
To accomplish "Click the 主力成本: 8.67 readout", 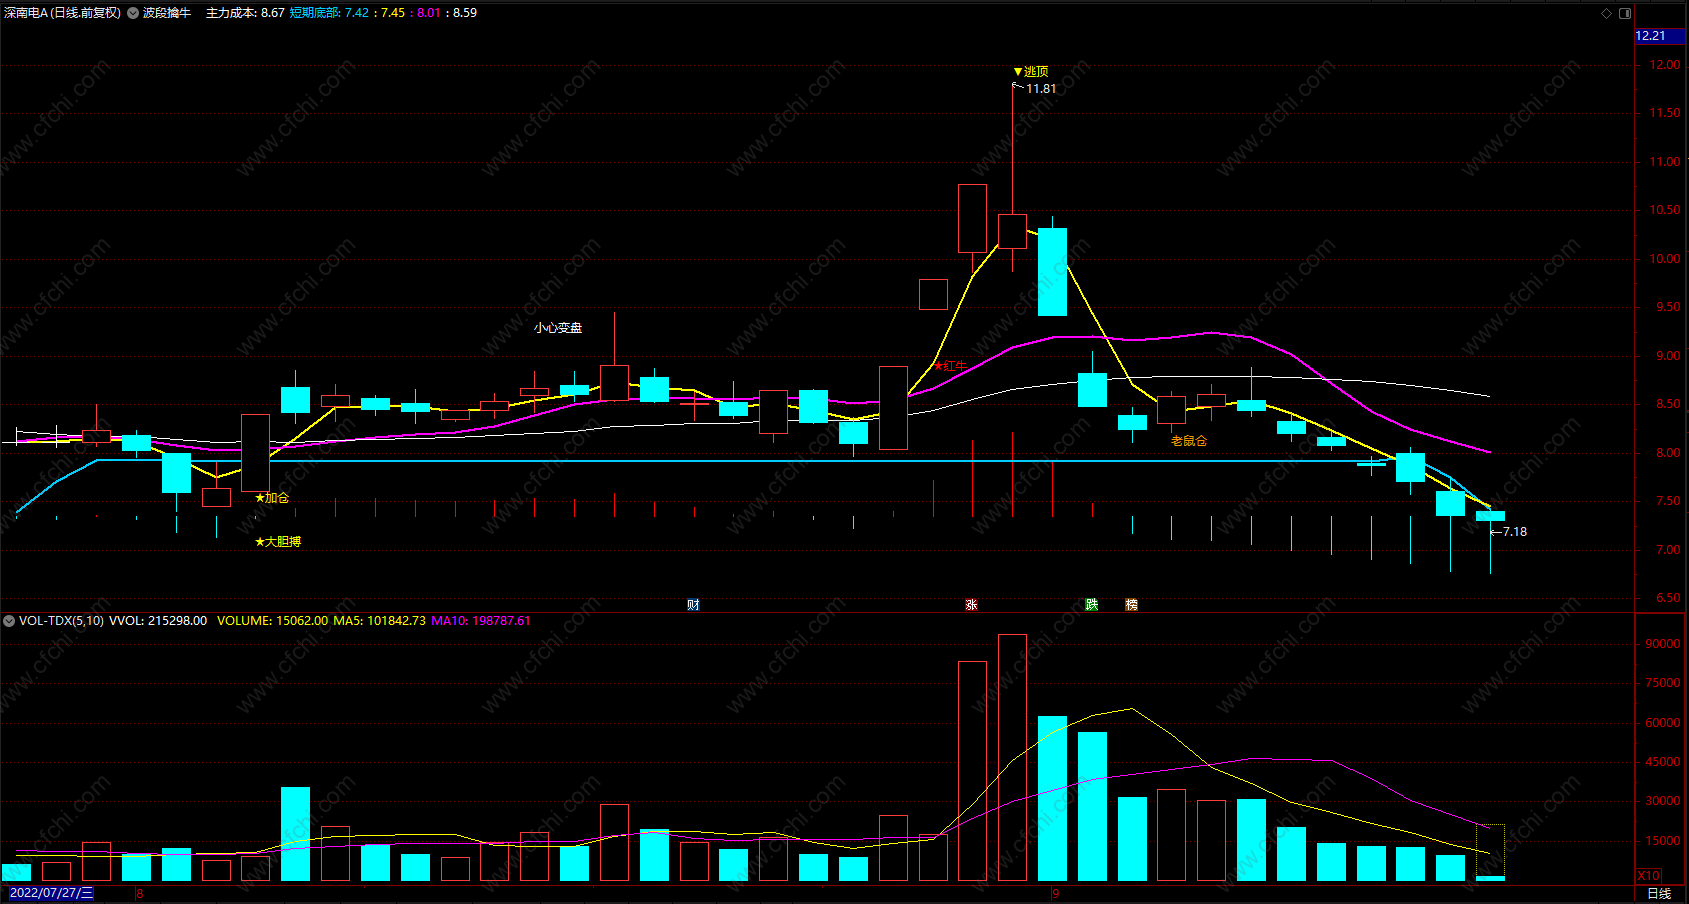I will [x=245, y=13].
